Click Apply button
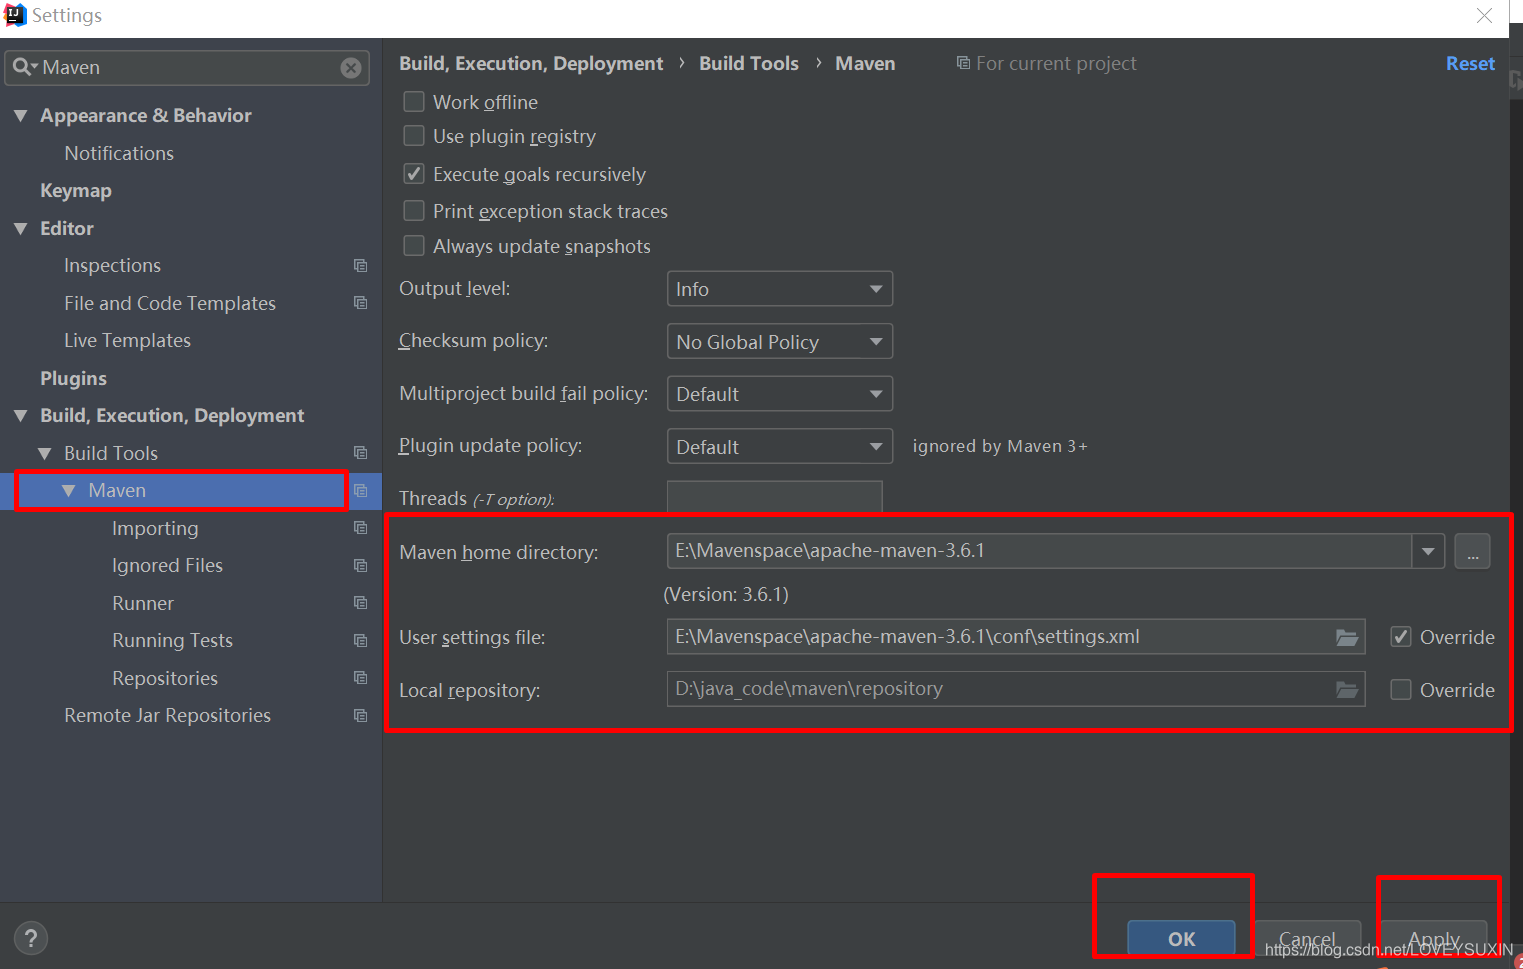This screenshot has width=1523, height=969. tap(1434, 939)
